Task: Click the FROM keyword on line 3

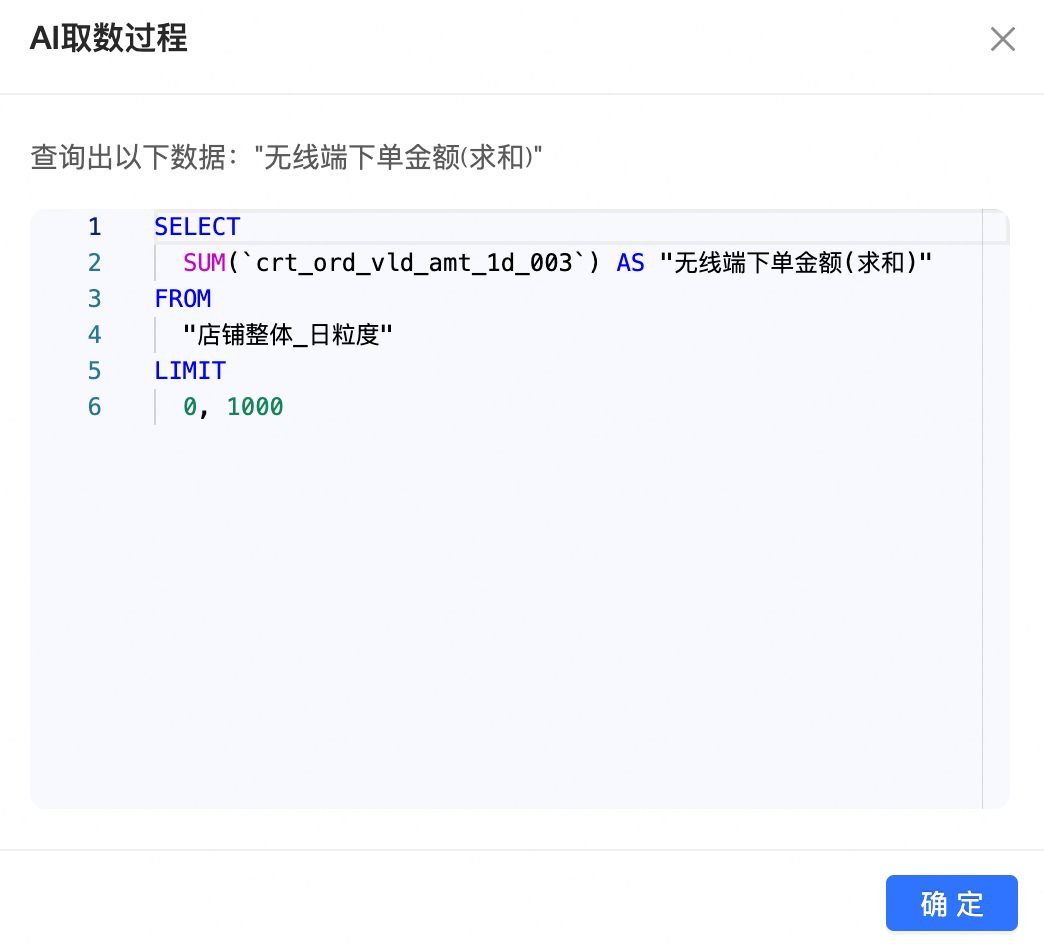Action: pos(182,298)
